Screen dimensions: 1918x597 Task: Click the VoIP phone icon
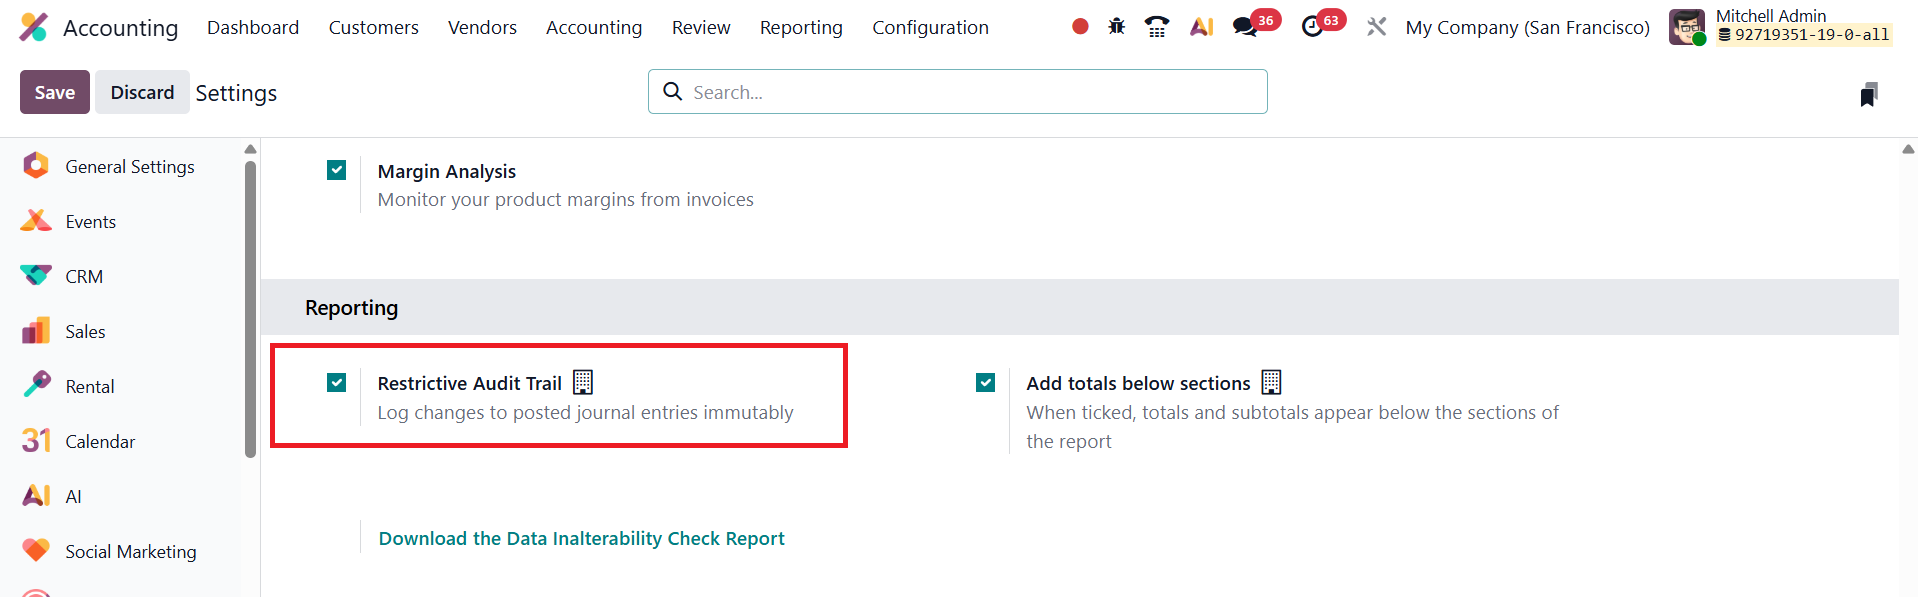click(1157, 27)
